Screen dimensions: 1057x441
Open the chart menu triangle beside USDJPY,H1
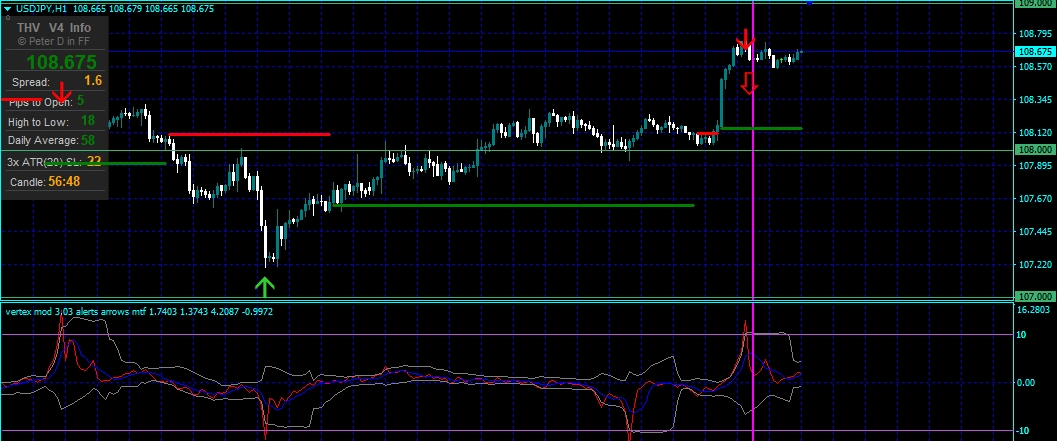click(7, 9)
